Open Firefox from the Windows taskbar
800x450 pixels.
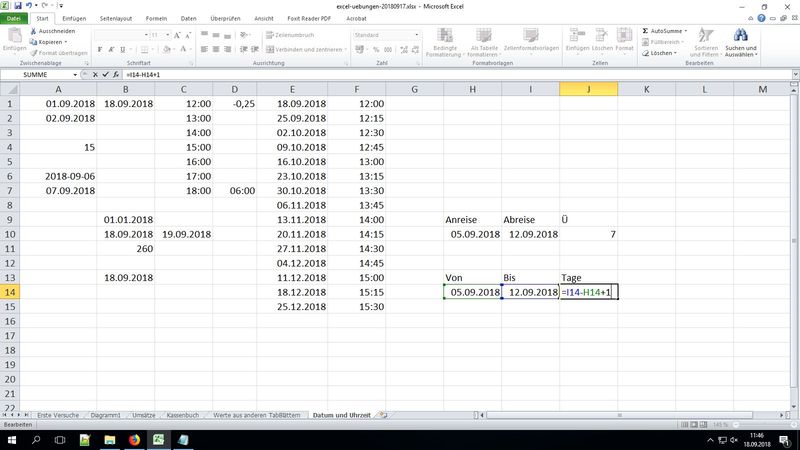pos(135,439)
